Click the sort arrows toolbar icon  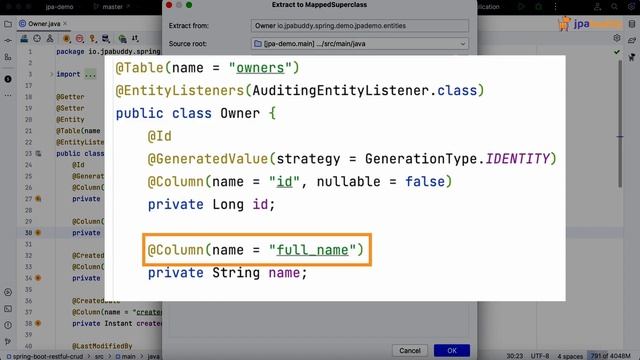135,39
